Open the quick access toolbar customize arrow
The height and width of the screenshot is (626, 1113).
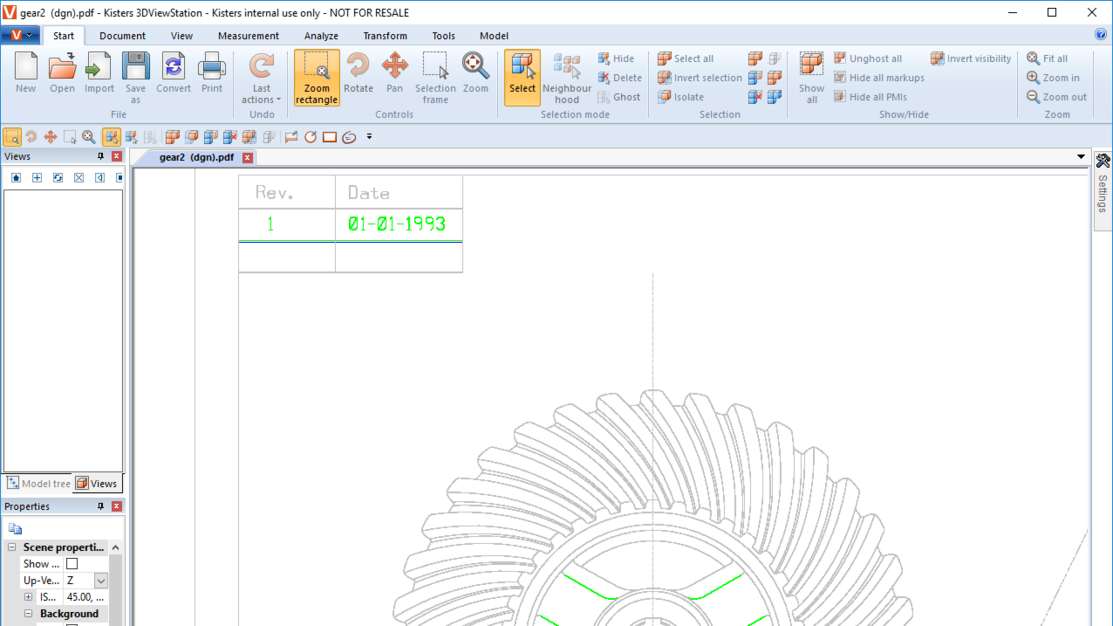pyautogui.click(x=369, y=137)
